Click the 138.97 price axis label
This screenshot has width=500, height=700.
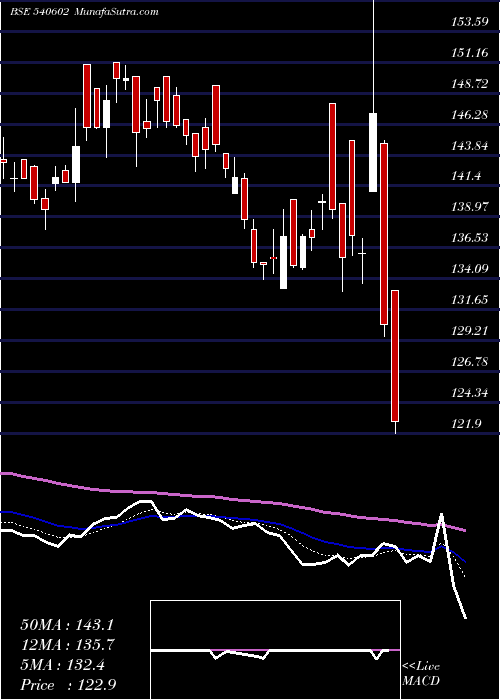pos(470,207)
